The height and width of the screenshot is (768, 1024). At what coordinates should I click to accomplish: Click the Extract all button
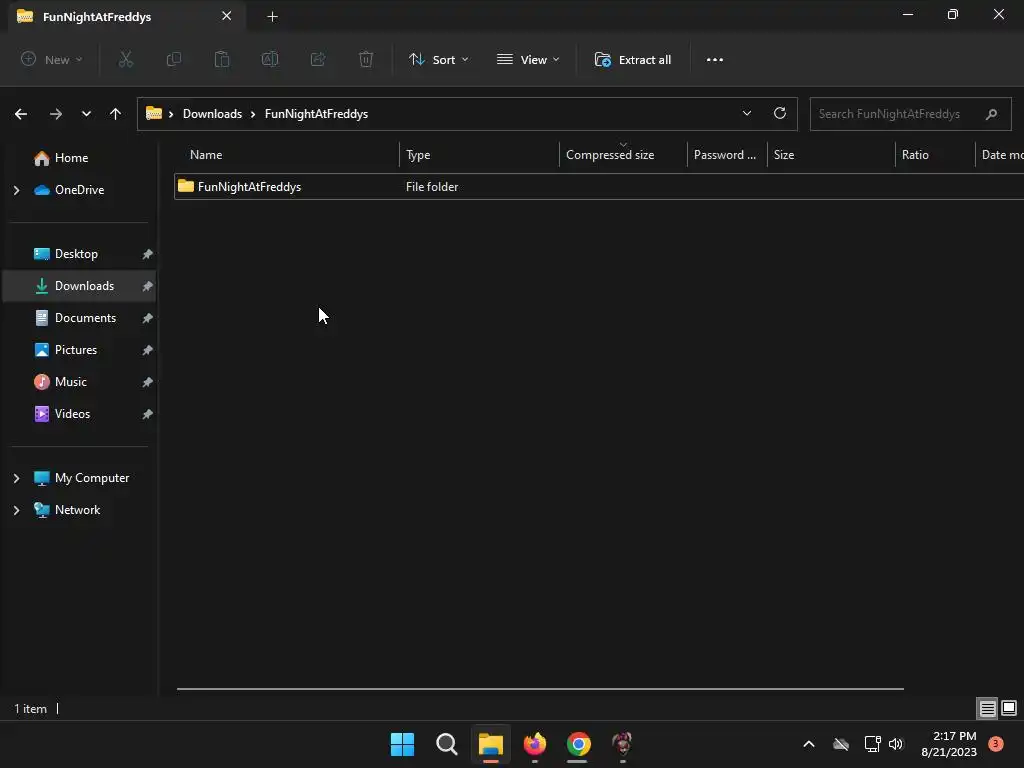(632, 59)
